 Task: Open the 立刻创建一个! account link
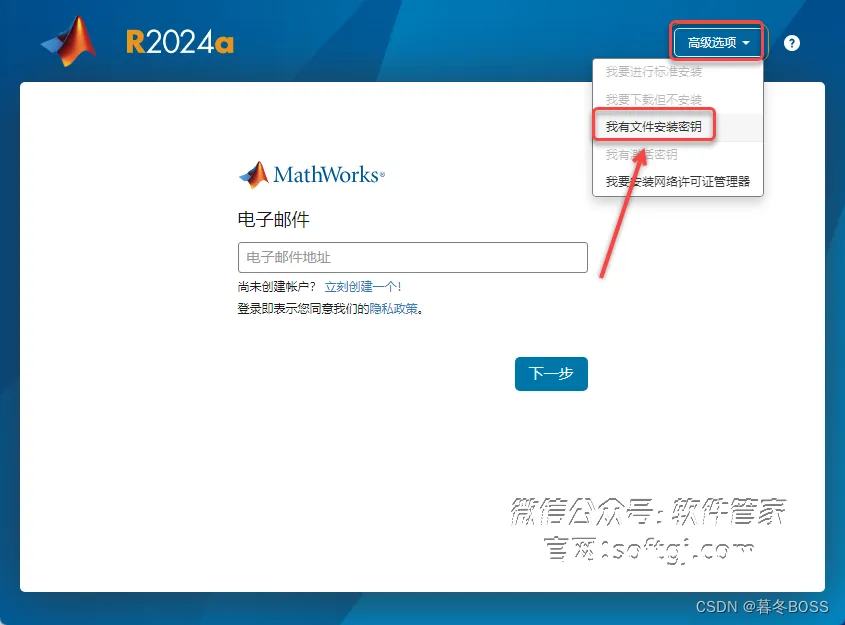[x=363, y=287]
